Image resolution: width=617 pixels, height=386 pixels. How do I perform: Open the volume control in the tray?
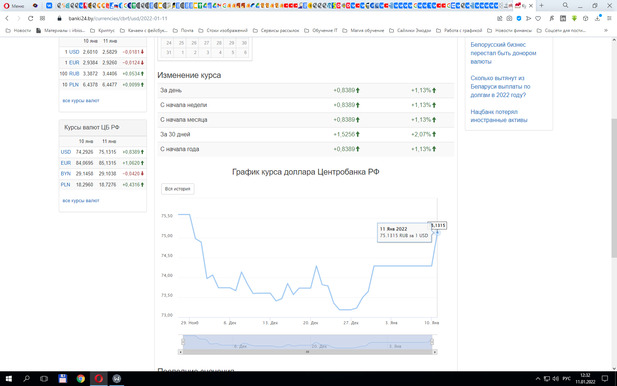click(x=555, y=379)
